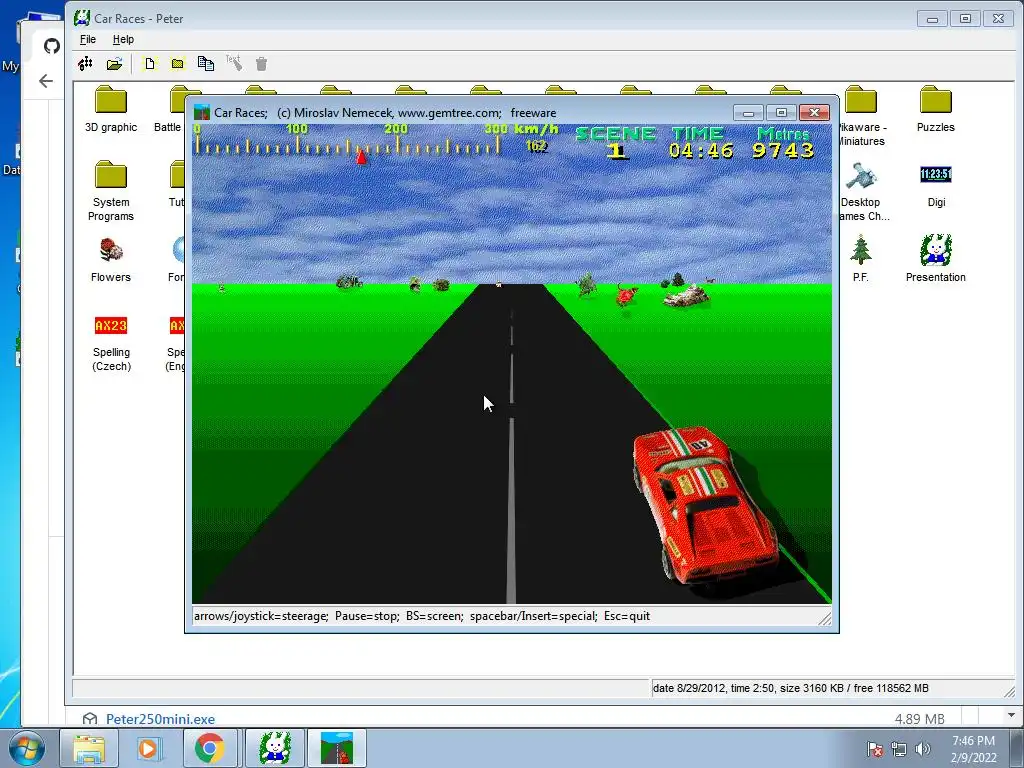Select the Desktop Games program icon
Viewport: 1024px width, 768px height.
pyautogui.click(x=863, y=191)
